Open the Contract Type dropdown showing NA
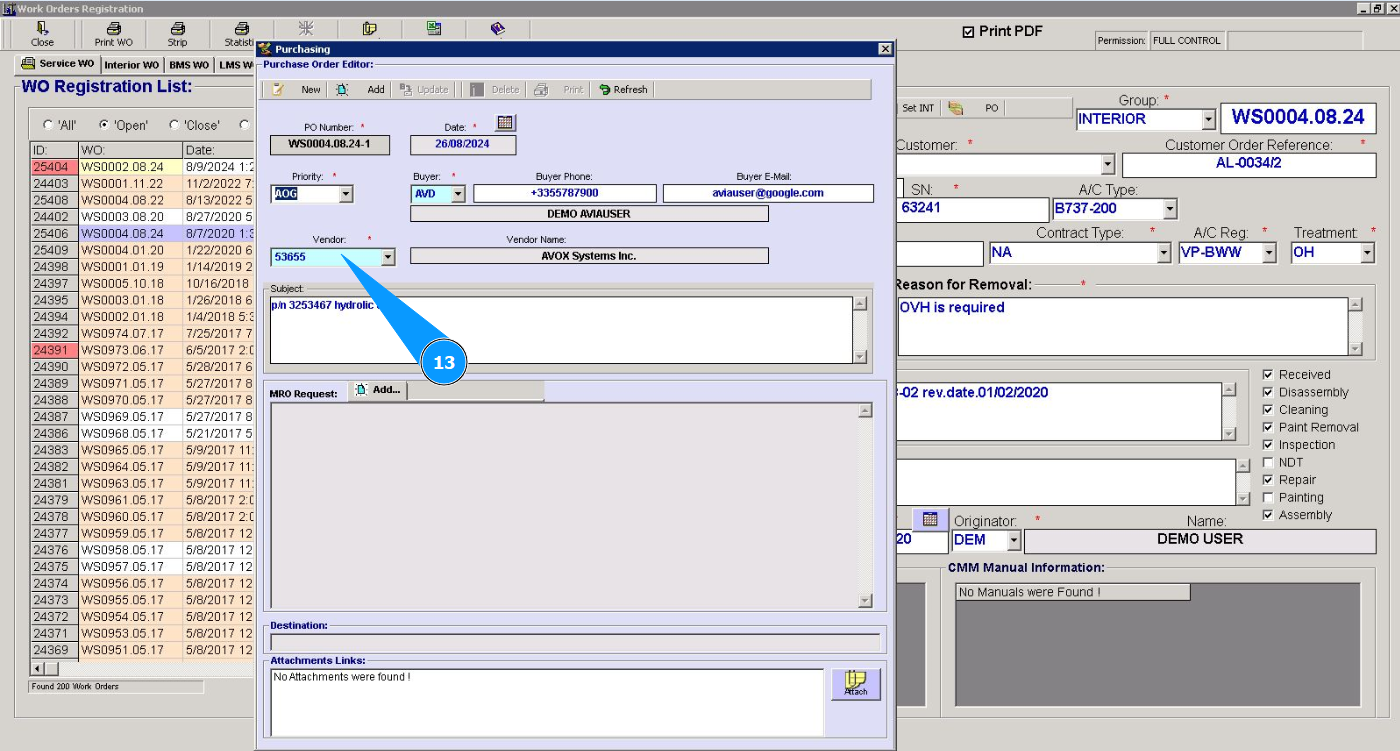This screenshot has width=1400, height=751. 1163,253
